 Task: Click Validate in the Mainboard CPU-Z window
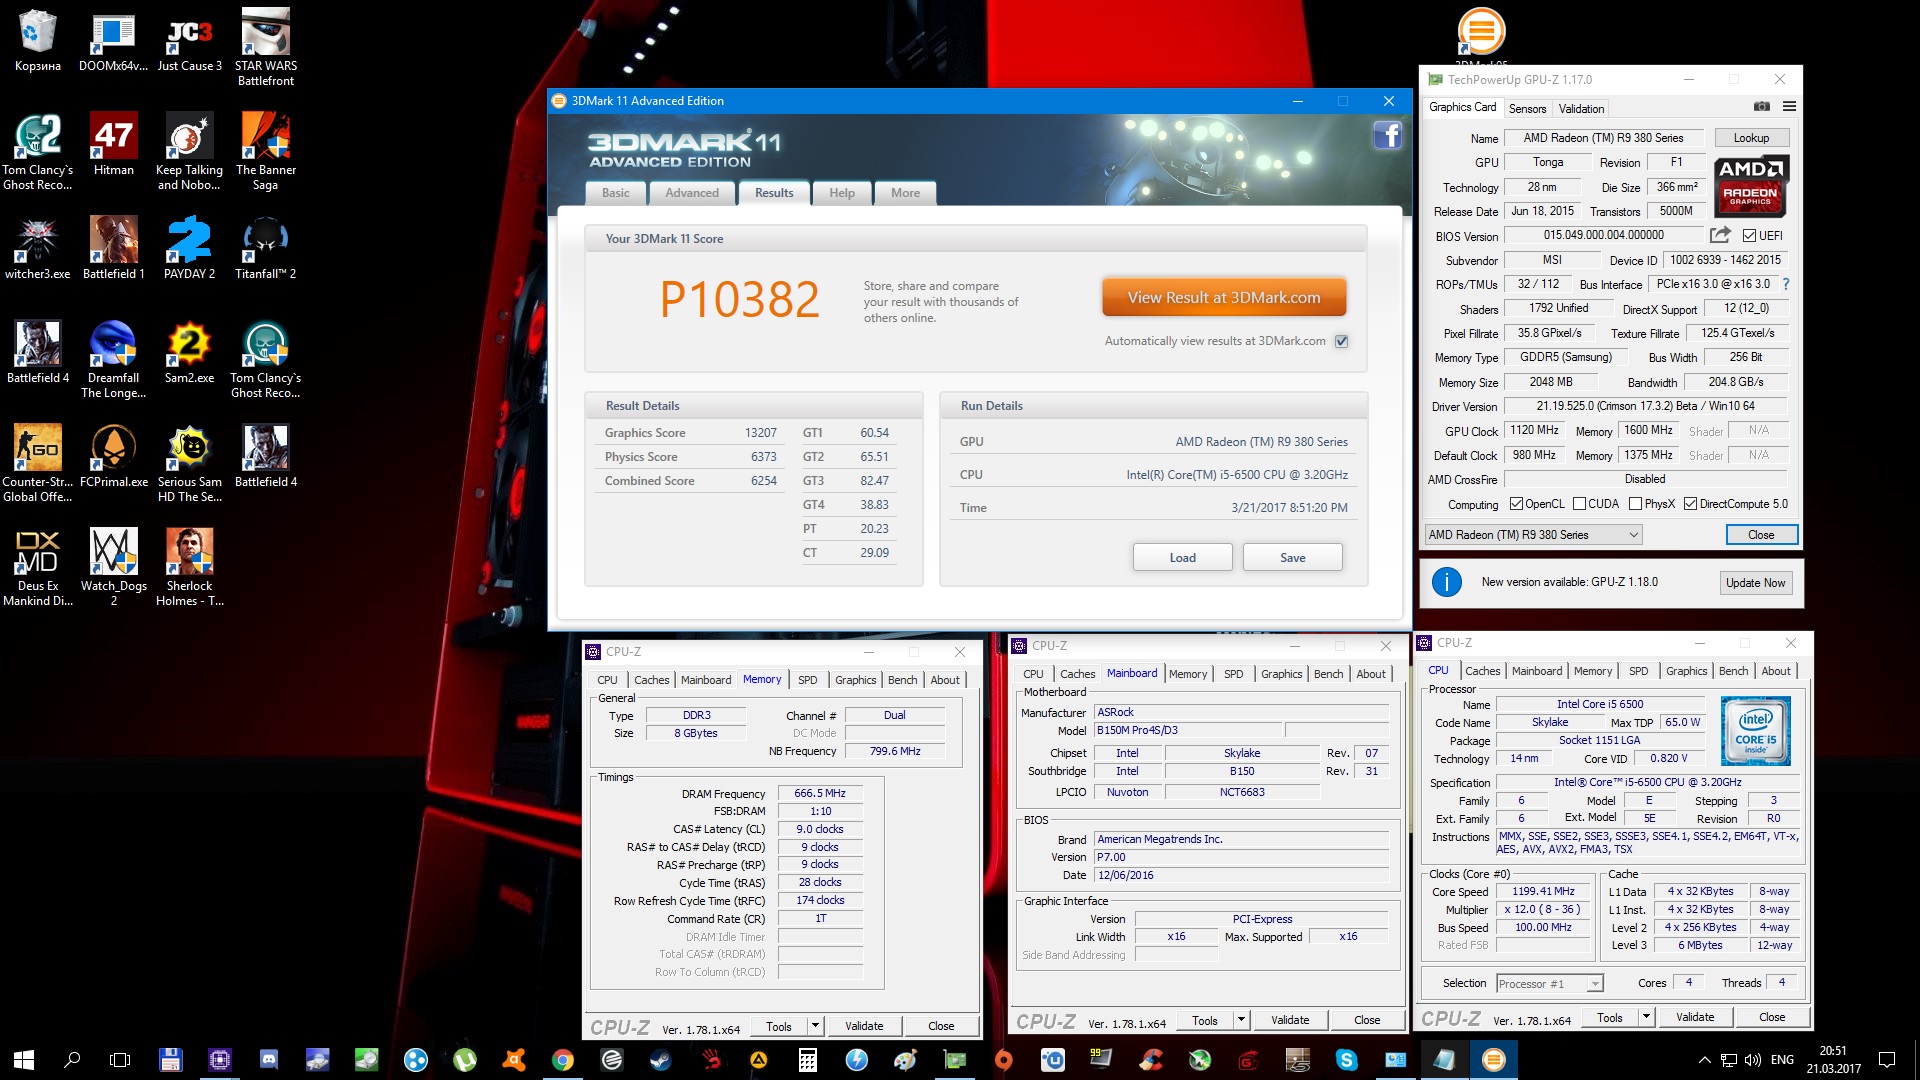pos(1290,1021)
